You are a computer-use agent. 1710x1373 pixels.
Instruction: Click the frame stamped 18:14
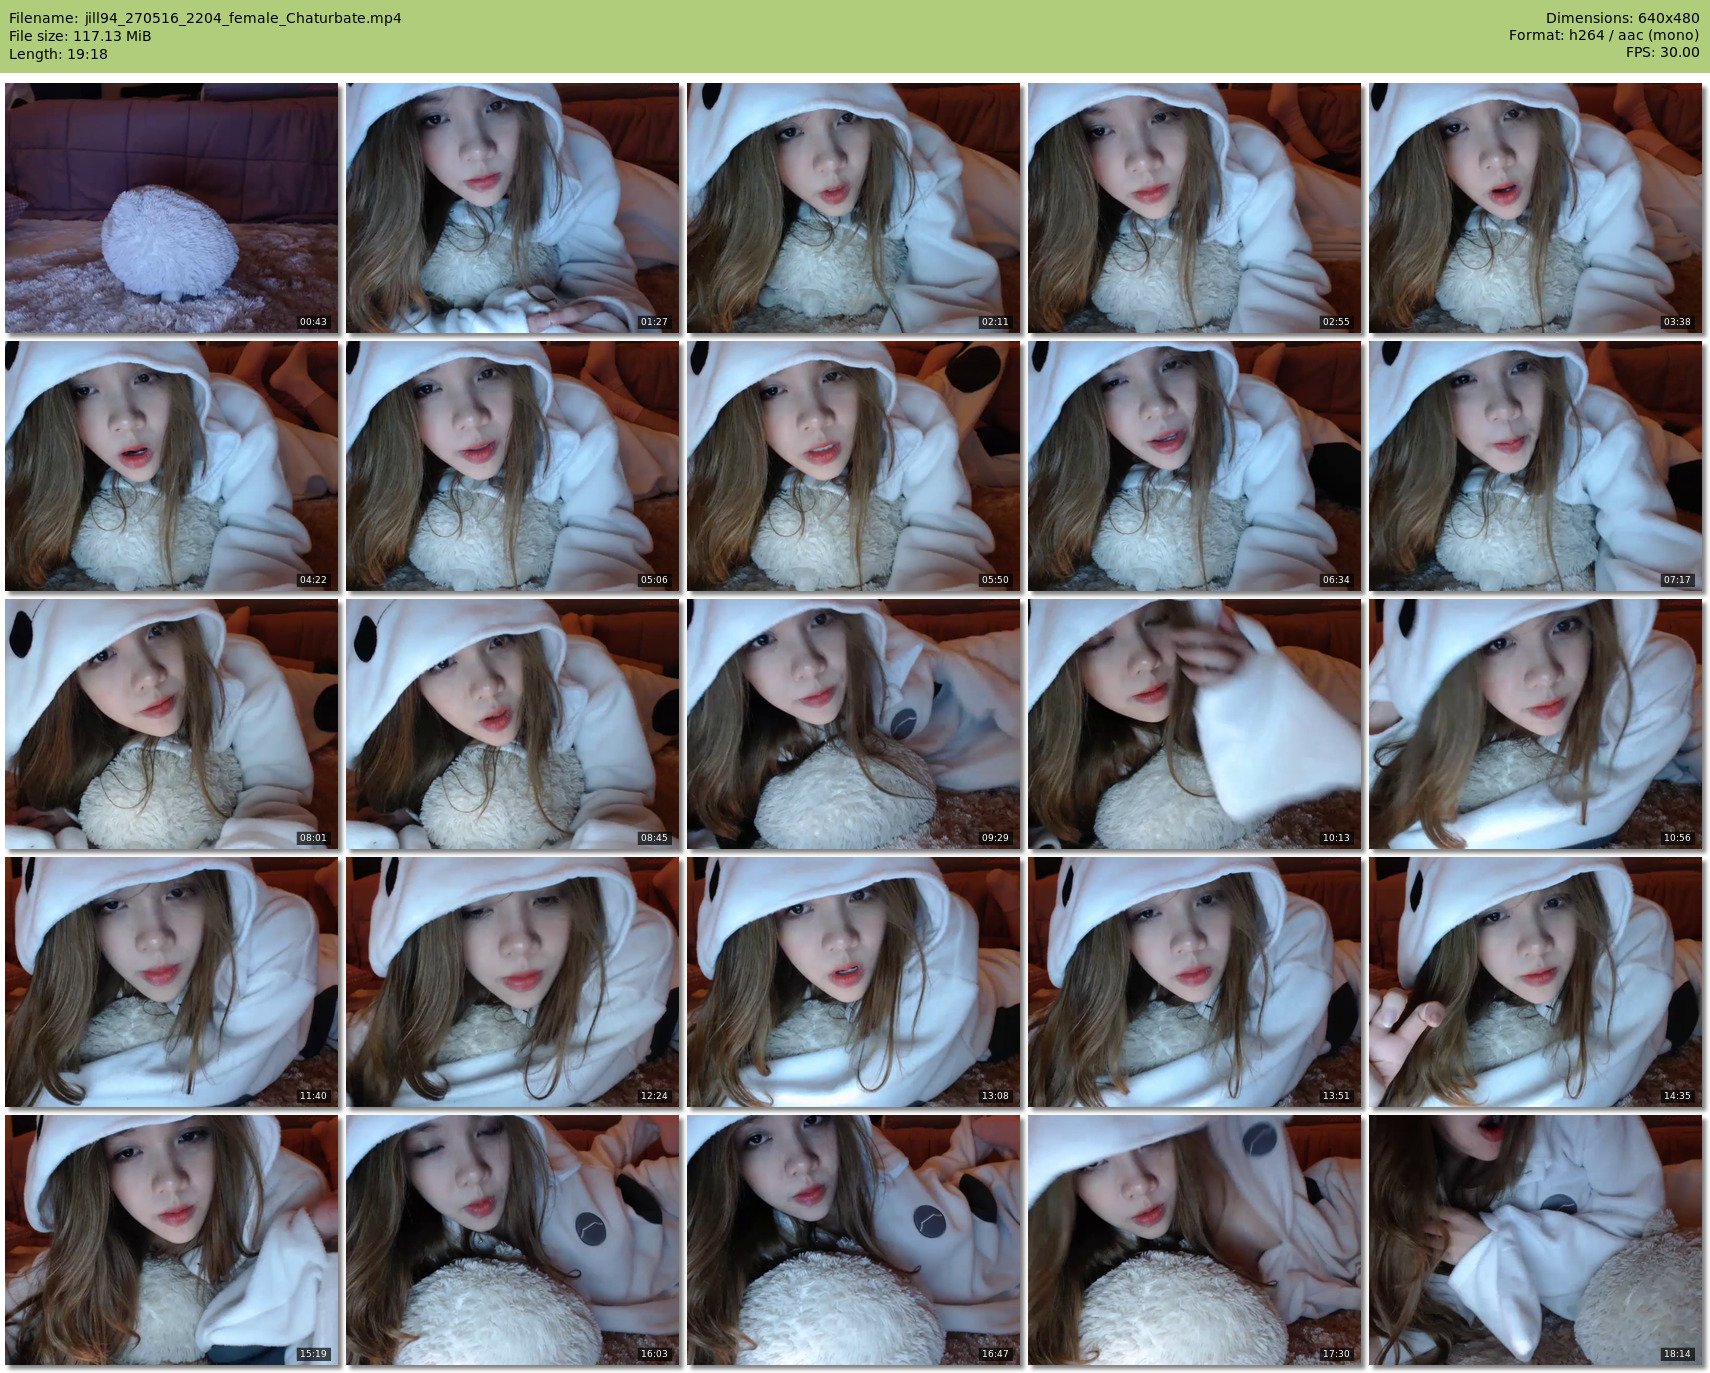[x=1536, y=1240]
